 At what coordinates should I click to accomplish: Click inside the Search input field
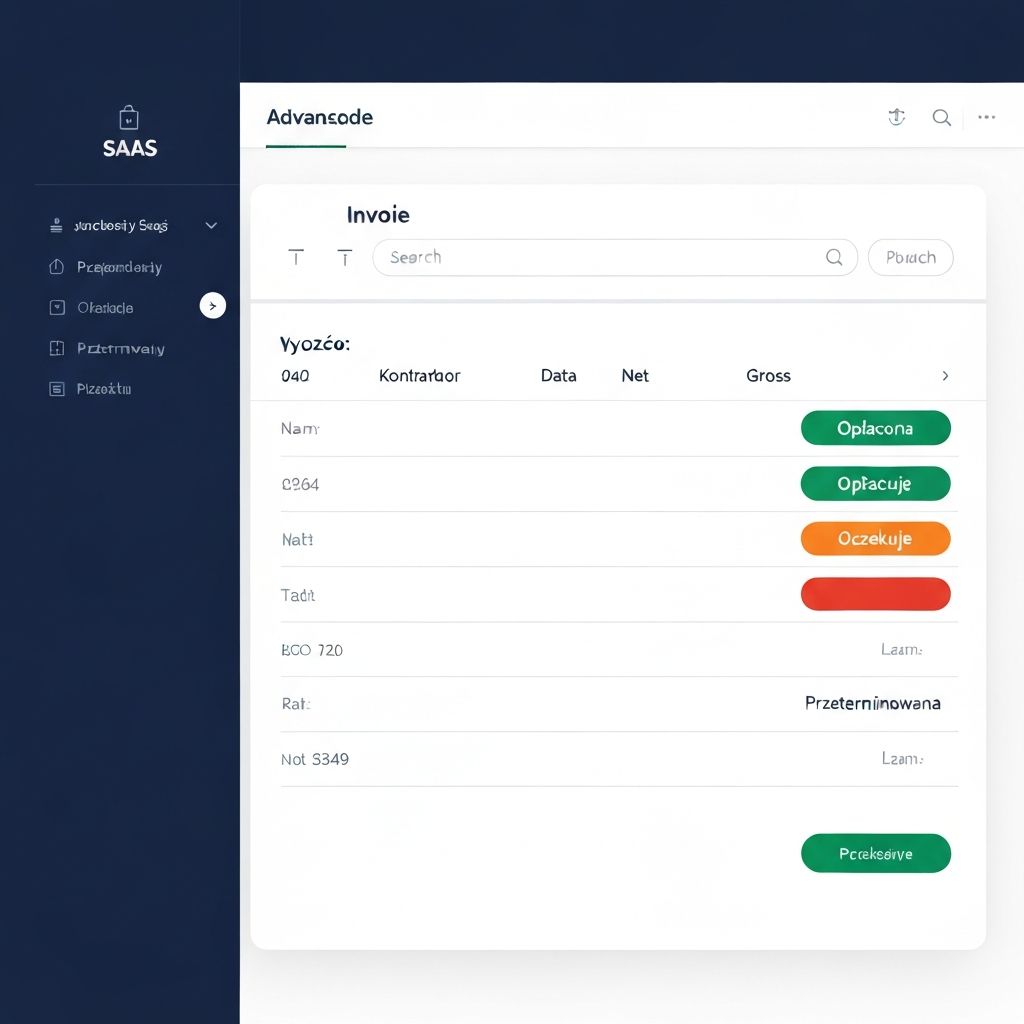point(600,257)
